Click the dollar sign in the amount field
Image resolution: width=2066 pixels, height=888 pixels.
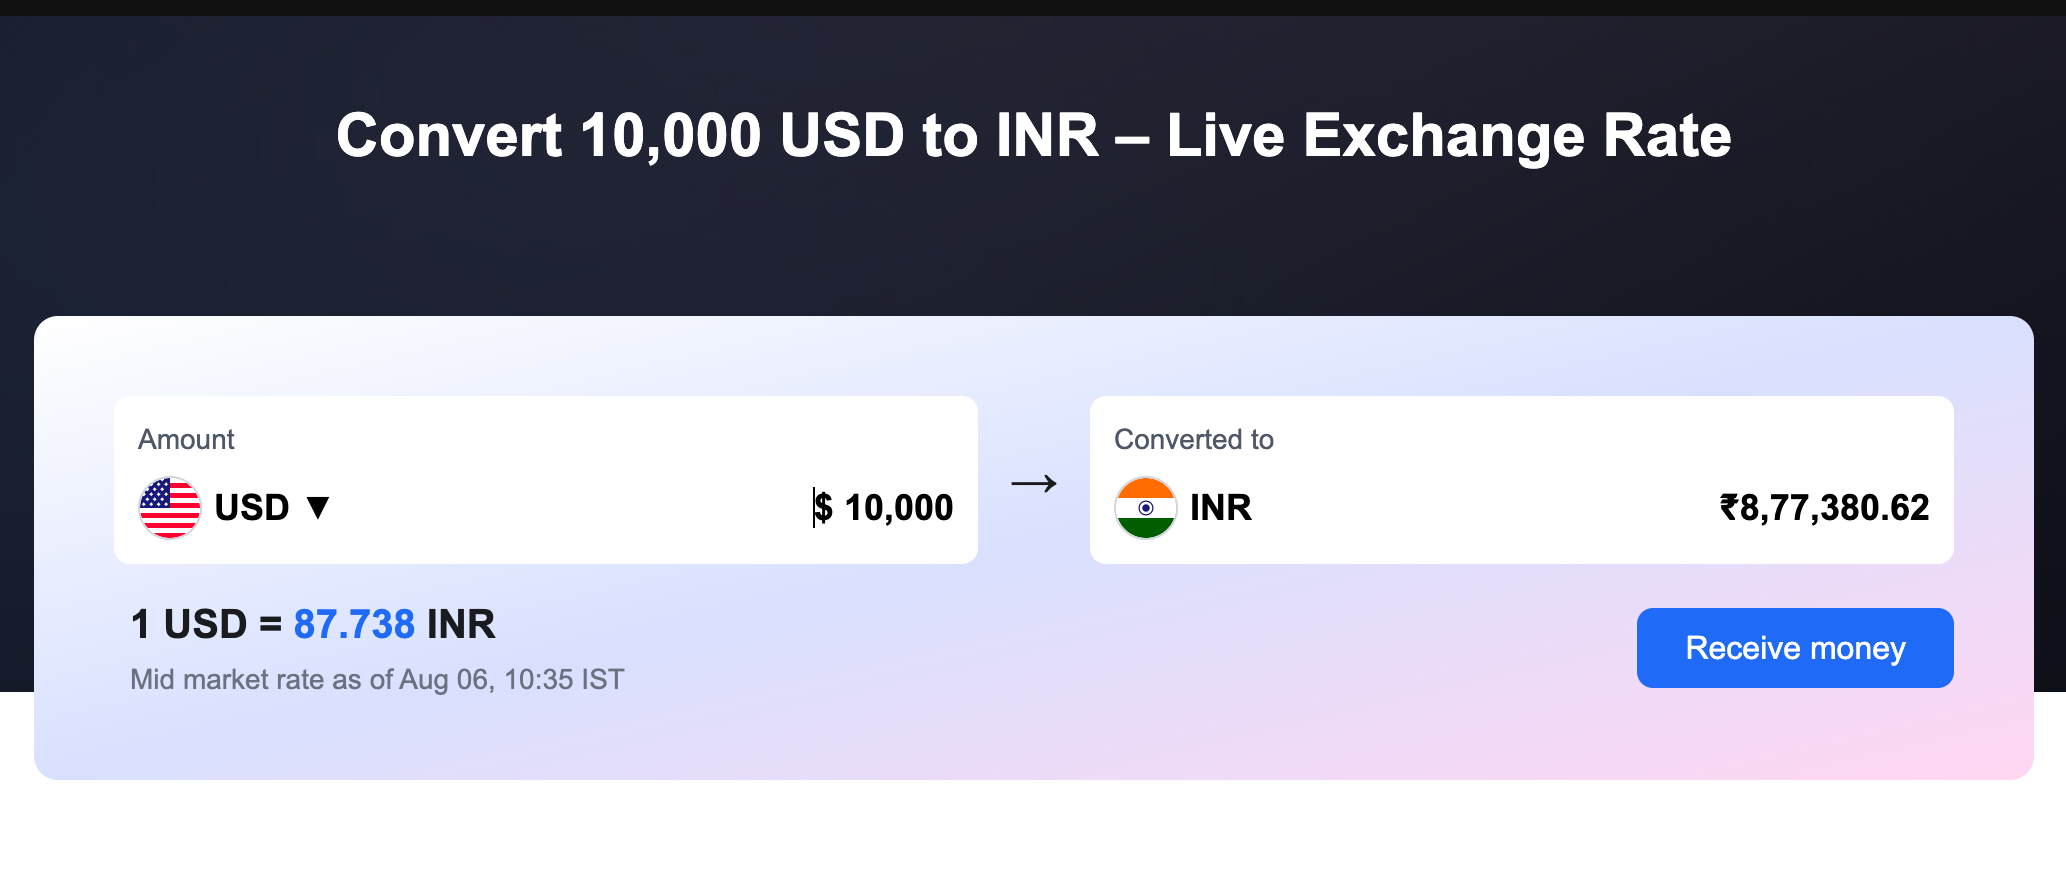(x=823, y=508)
